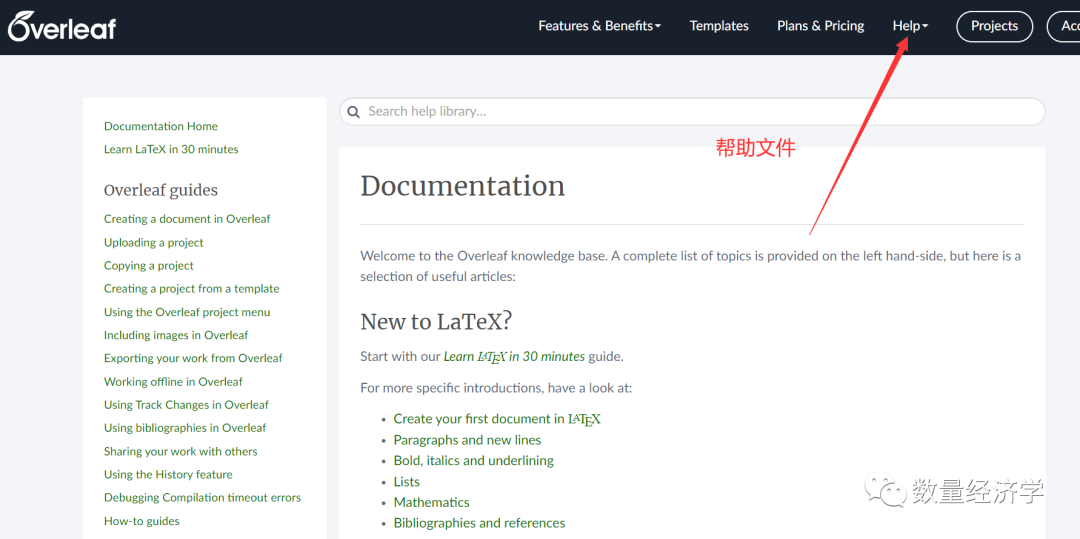Open Documentation Home link
1080x539 pixels.
coord(160,126)
